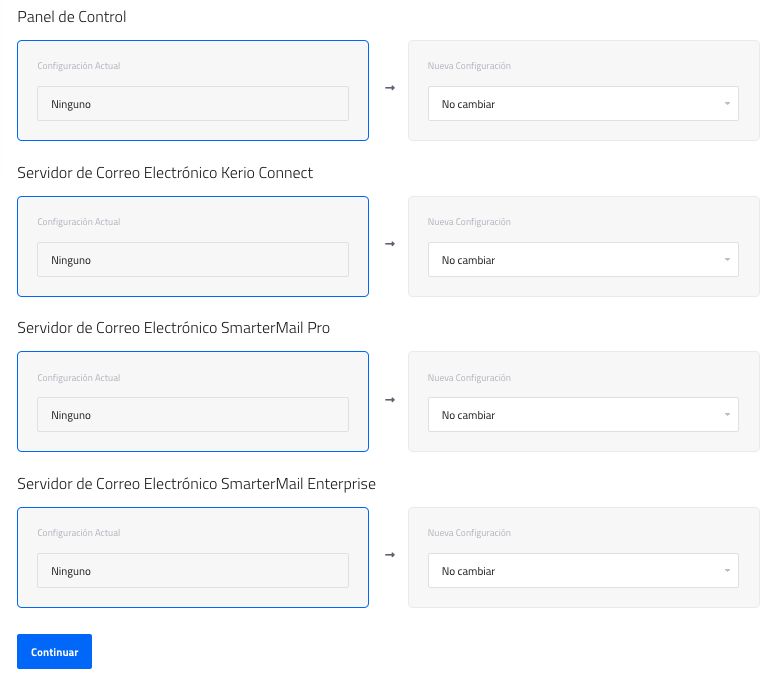Click the Panel de Control 'Ninguno' field
The height and width of the screenshot is (692, 781).
click(193, 104)
